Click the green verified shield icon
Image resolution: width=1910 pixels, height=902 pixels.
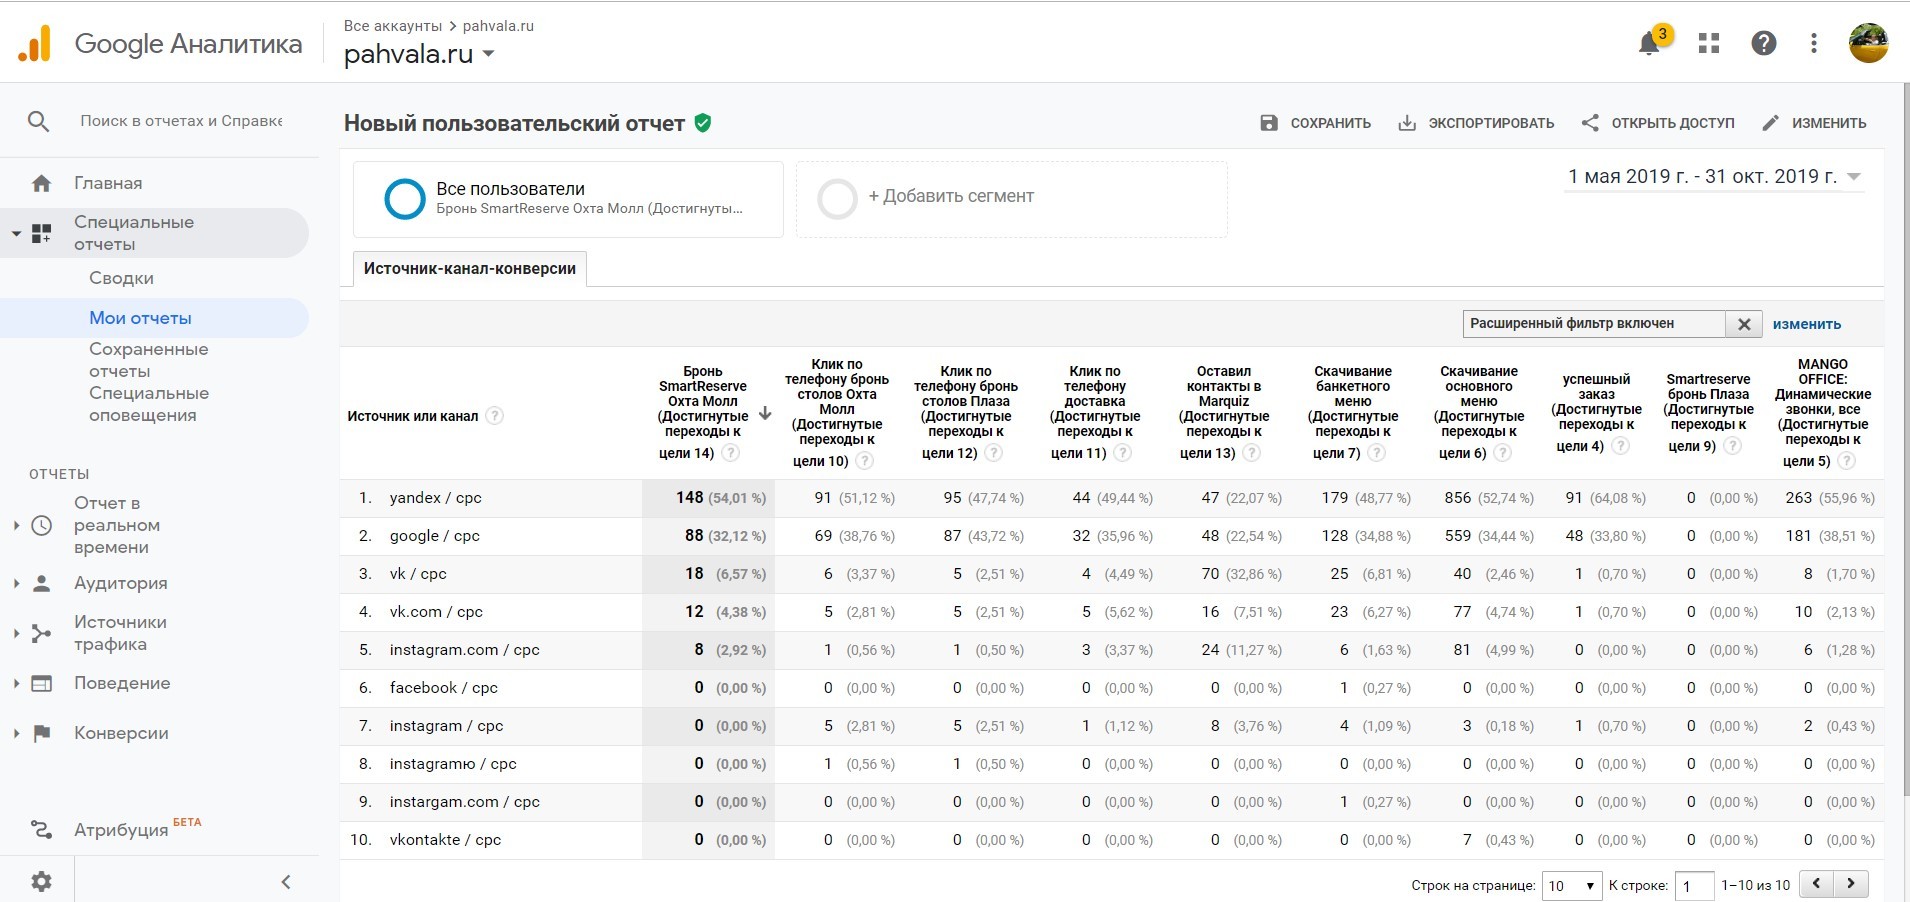tap(703, 123)
